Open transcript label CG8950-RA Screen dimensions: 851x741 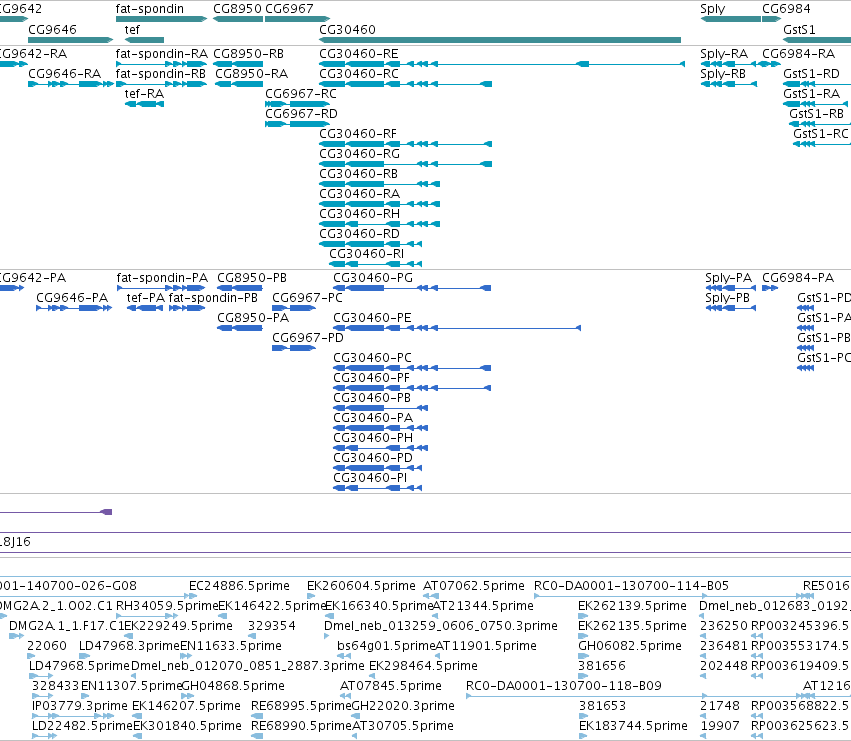[x=251, y=74]
